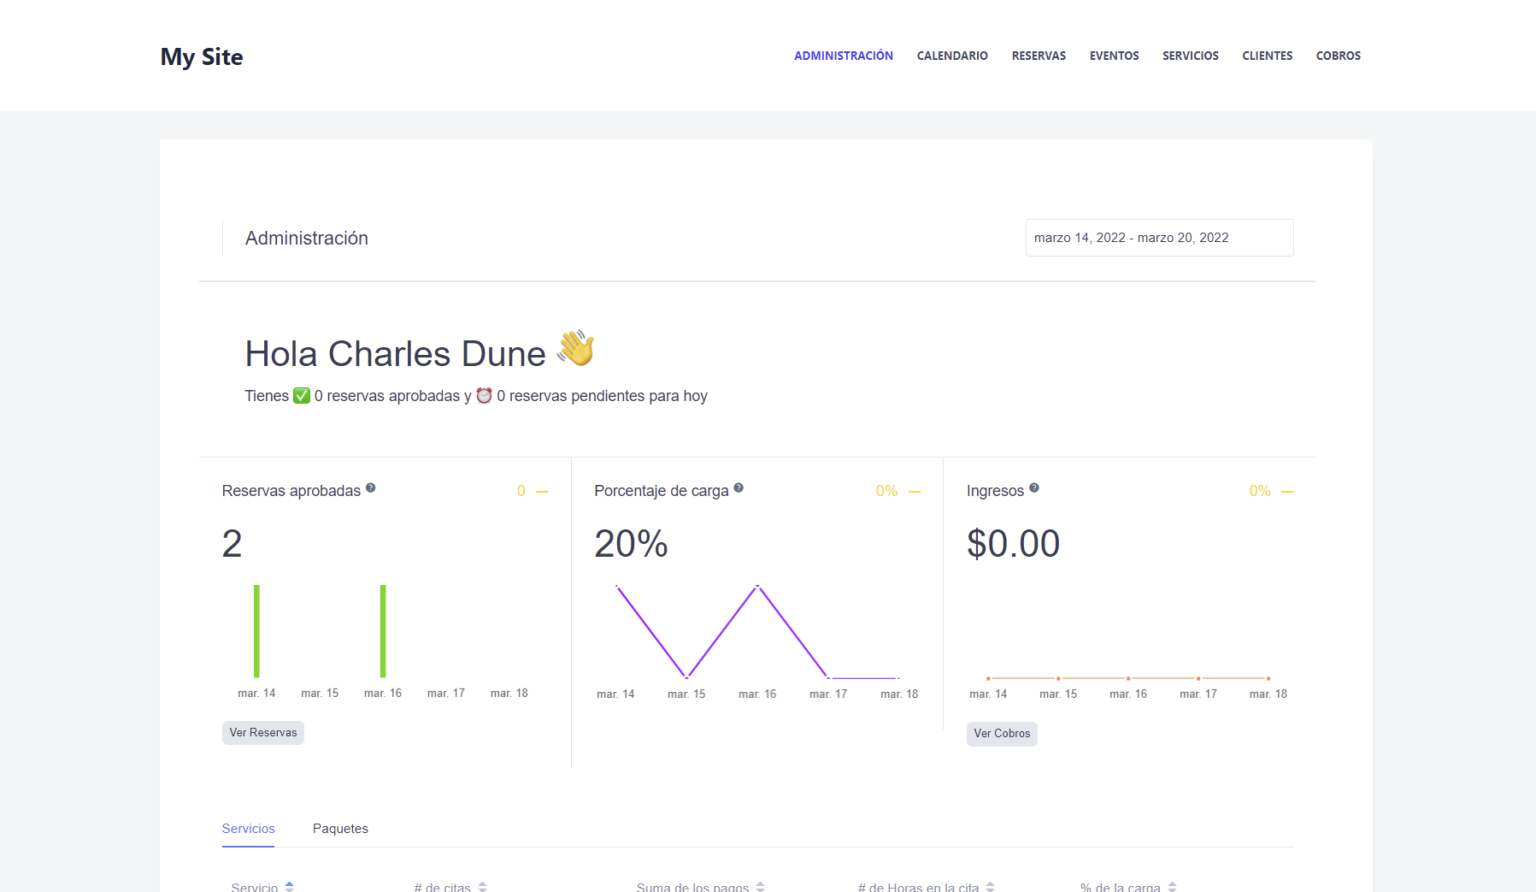This screenshot has width=1536, height=892.
Task: Open the Calendario menu item
Action: pos(952,56)
